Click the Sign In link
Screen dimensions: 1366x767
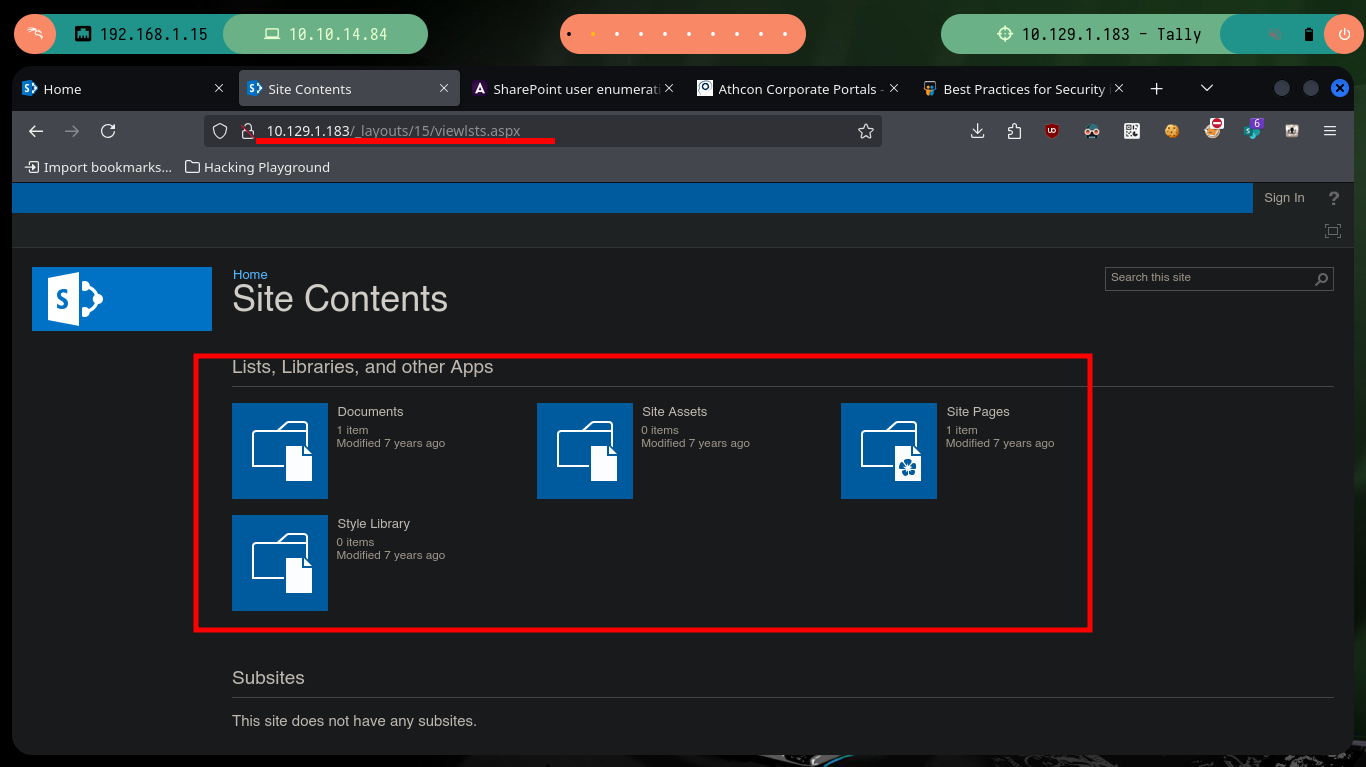[x=1284, y=198]
